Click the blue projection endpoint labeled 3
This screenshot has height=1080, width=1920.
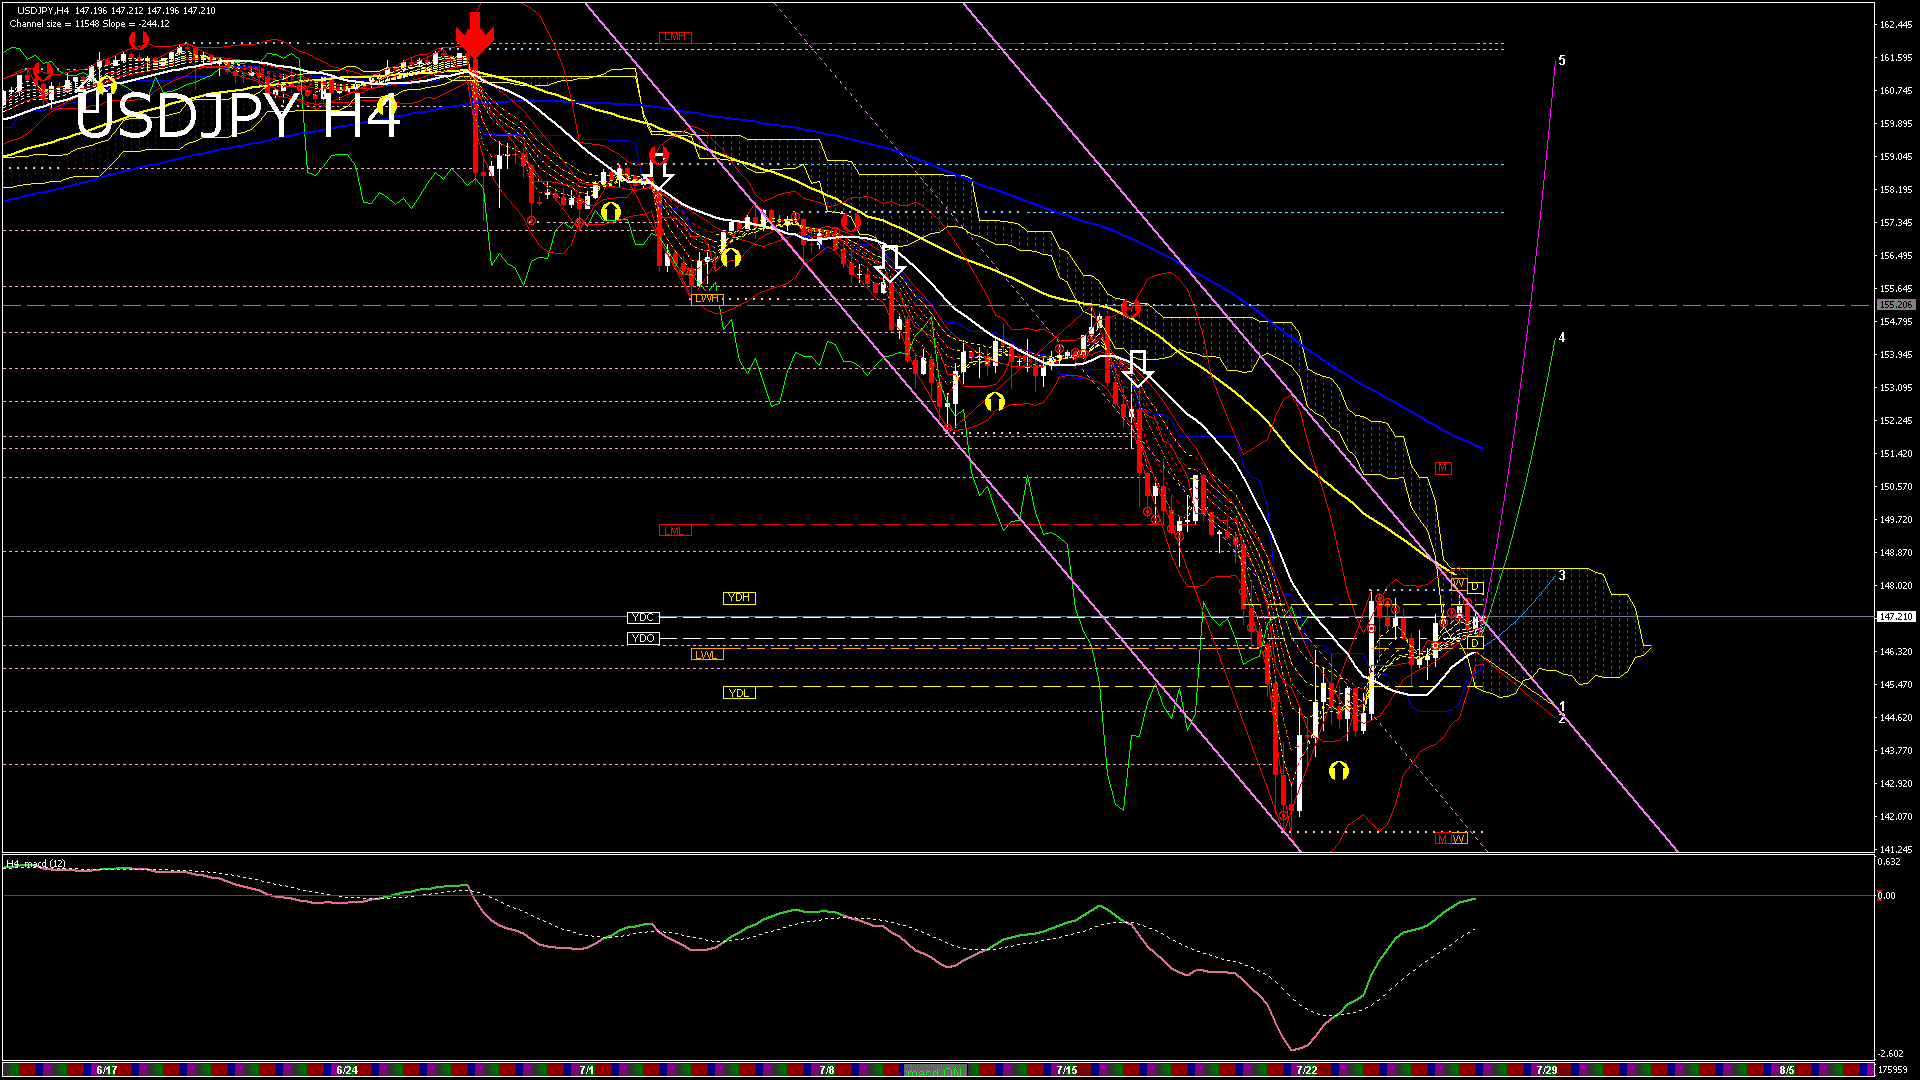pyautogui.click(x=1561, y=576)
